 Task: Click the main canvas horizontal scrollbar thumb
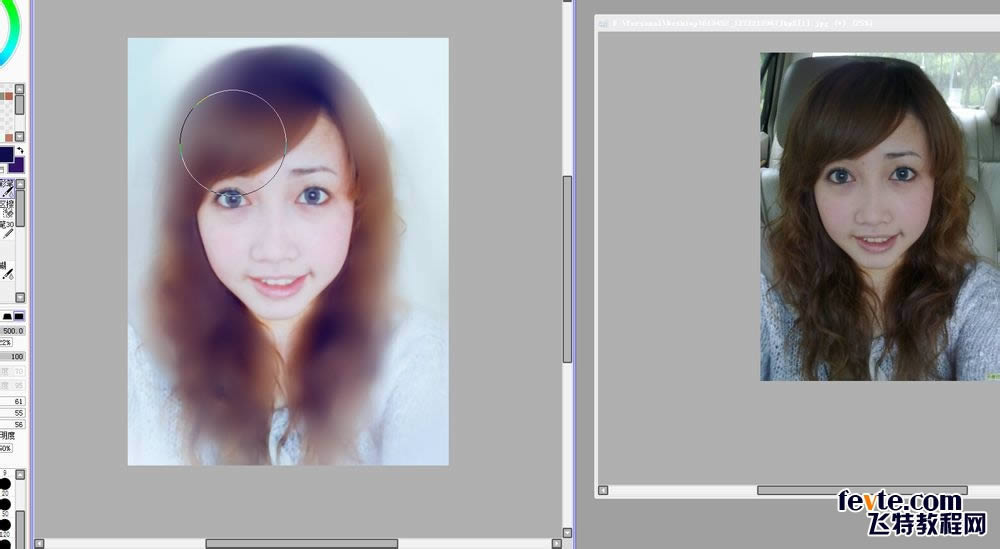point(301,543)
